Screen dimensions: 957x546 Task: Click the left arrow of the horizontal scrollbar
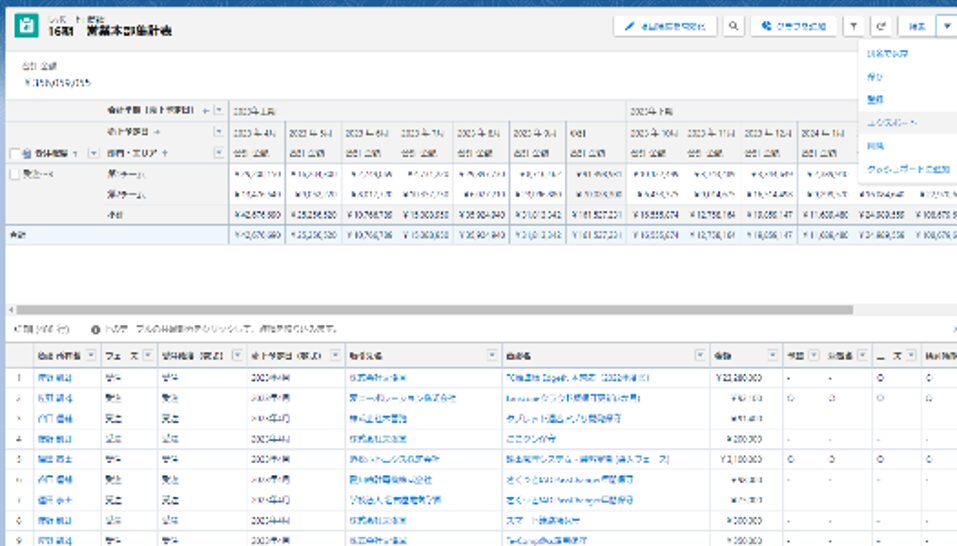[x=10, y=310]
